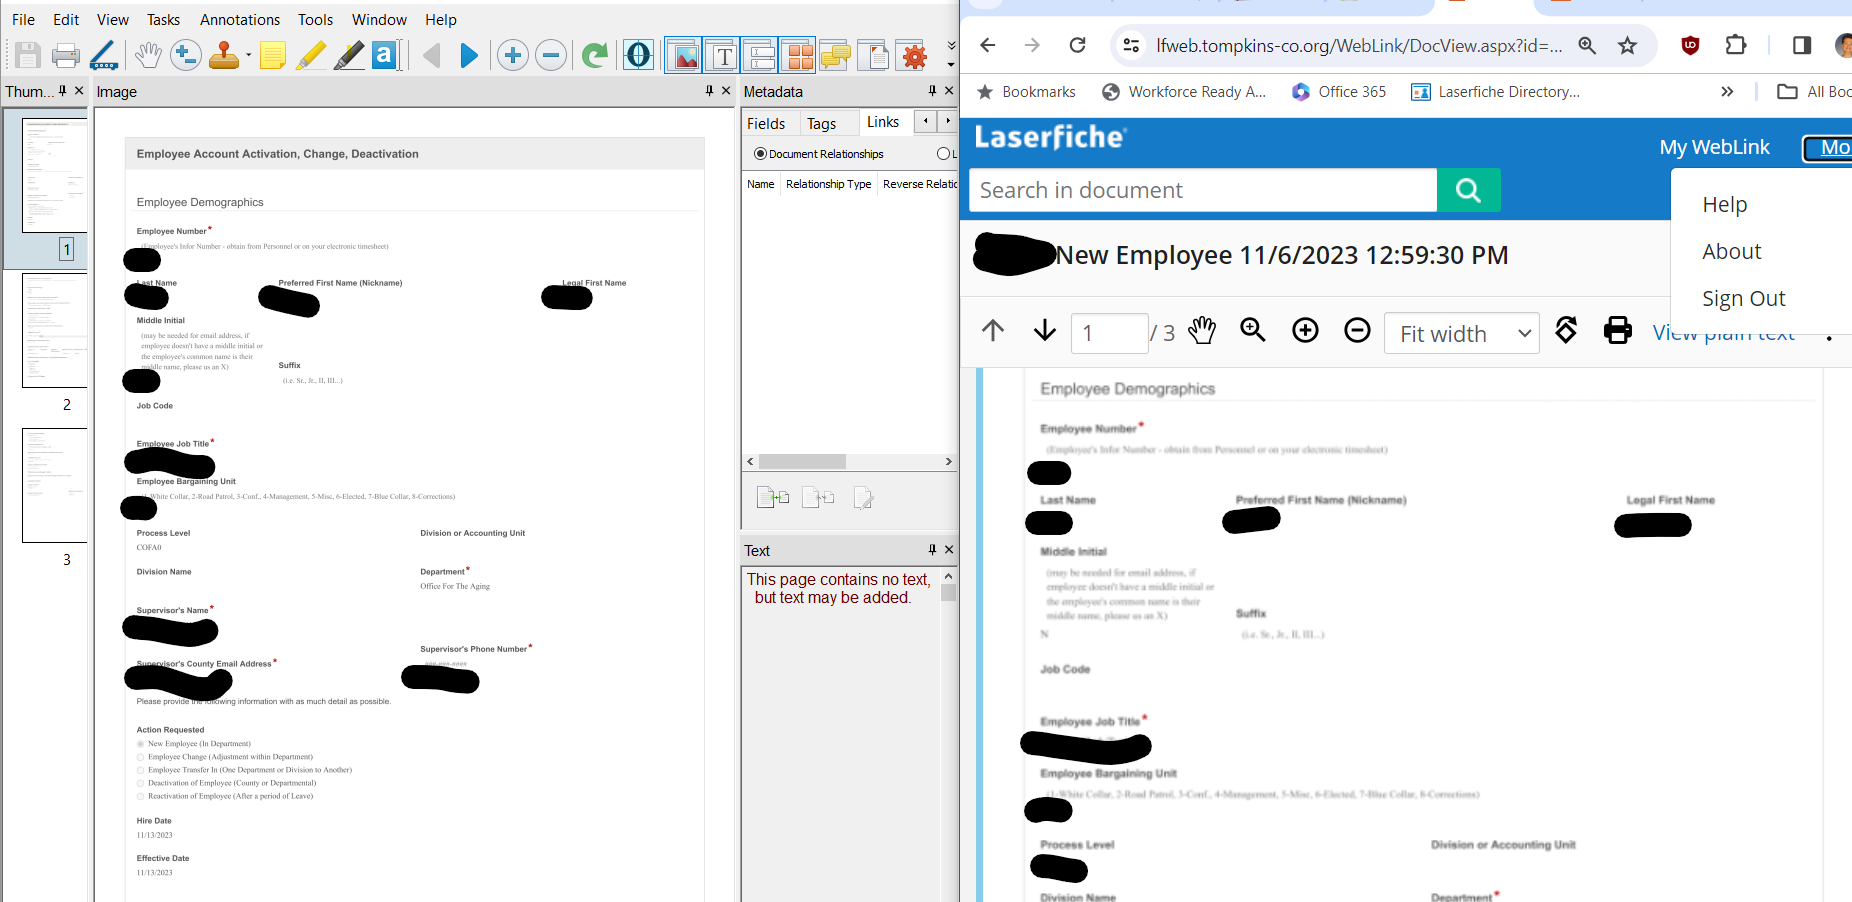Select the Document Relationships radio button
This screenshot has width=1852, height=902.
click(760, 154)
